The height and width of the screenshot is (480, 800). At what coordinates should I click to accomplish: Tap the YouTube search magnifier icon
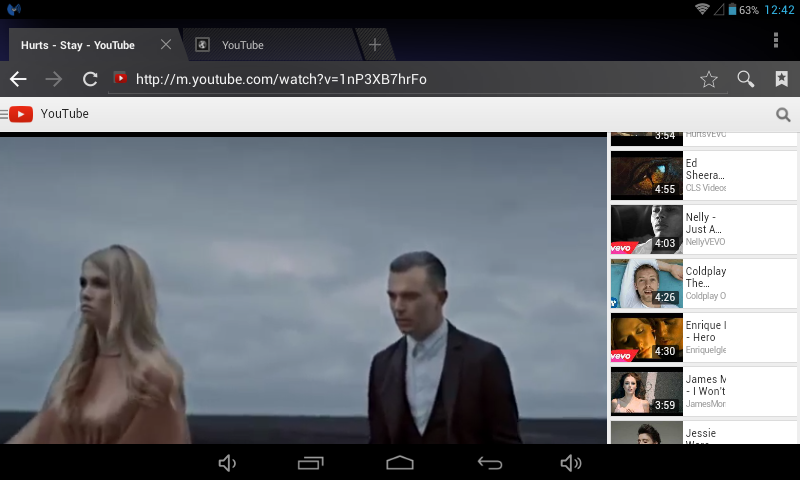(783, 115)
